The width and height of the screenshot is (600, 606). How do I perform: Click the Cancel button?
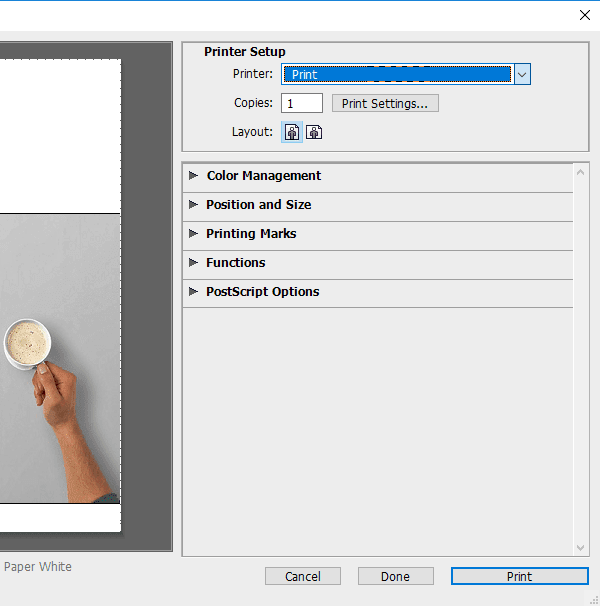[x=303, y=576]
